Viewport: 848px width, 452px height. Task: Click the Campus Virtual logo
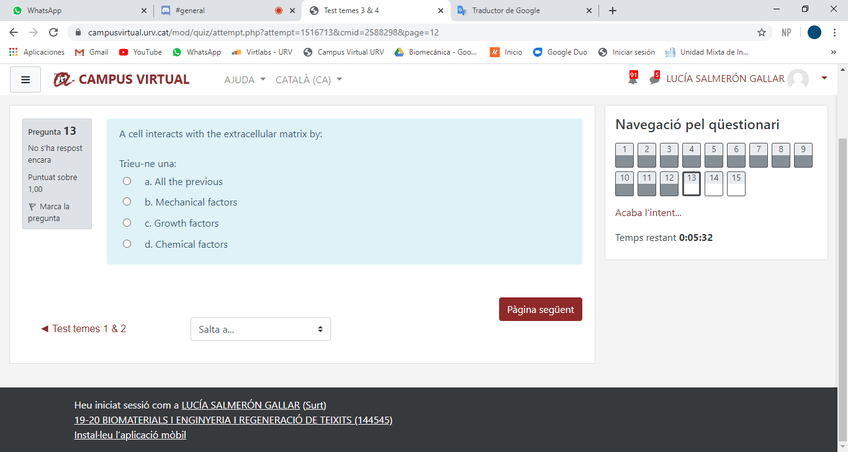click(x=121, y=79)
